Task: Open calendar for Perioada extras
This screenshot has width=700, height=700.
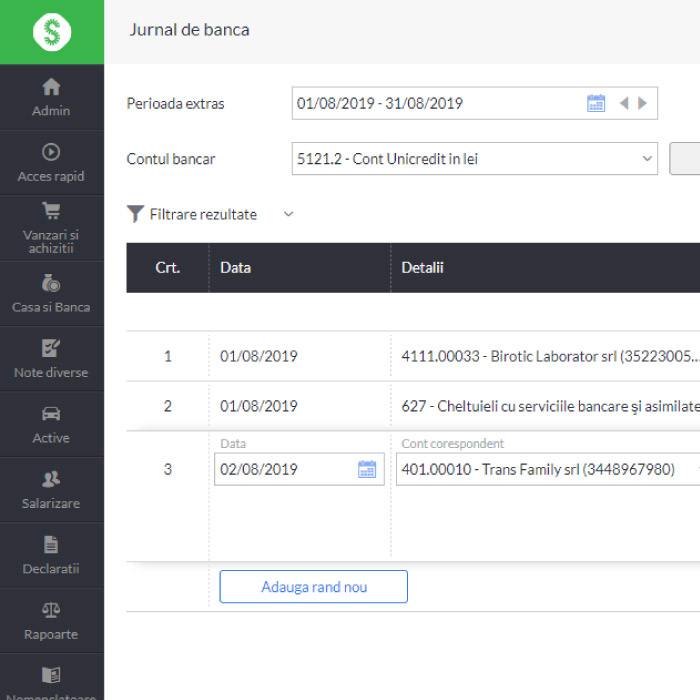Action: click(x=596, y=103)
